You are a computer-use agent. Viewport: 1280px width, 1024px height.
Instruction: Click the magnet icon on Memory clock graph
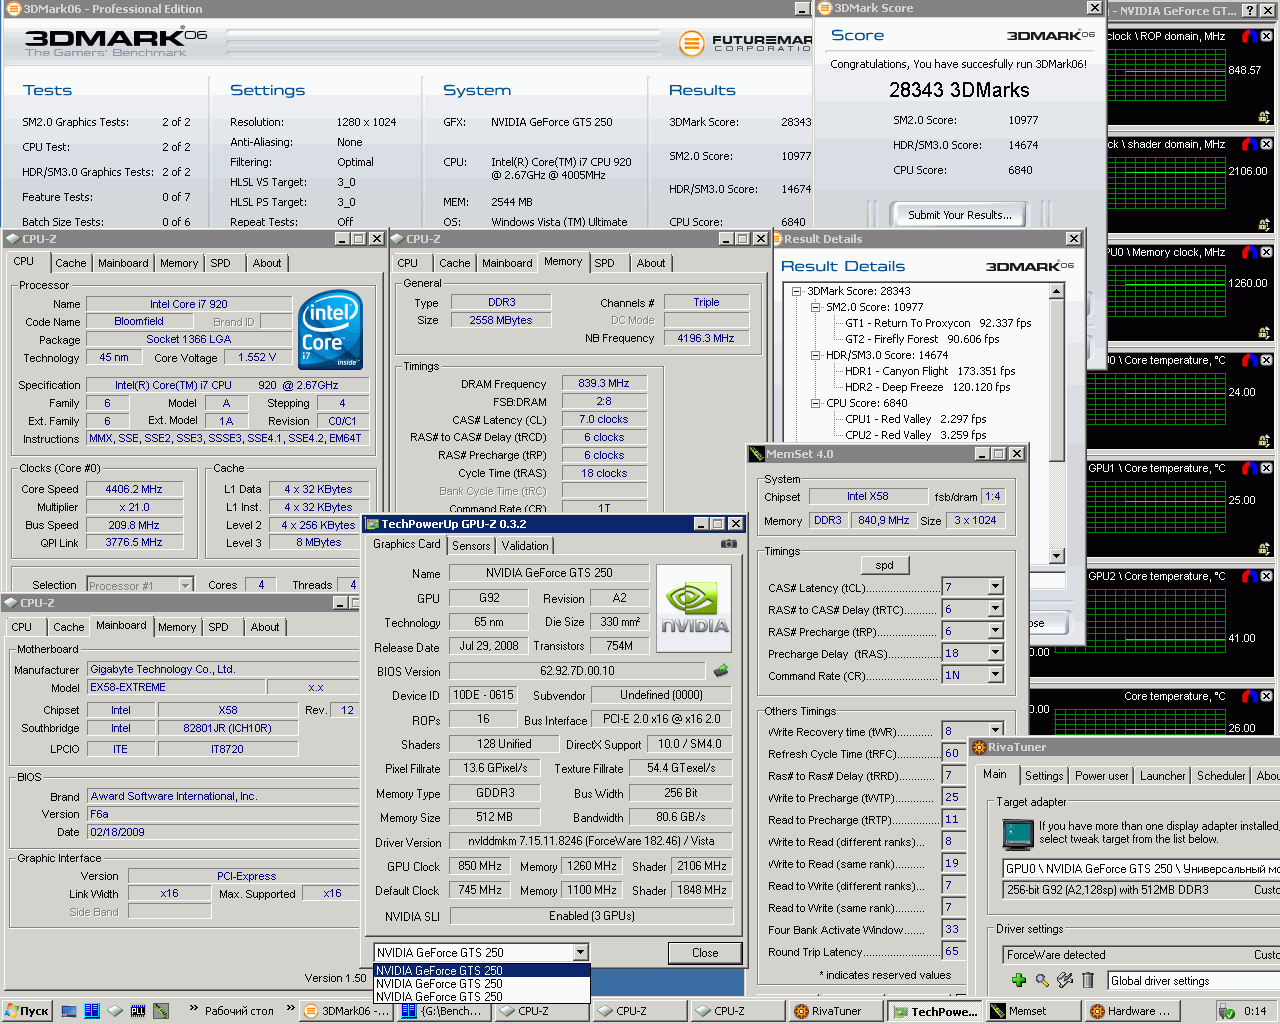tap(1249, 252)
